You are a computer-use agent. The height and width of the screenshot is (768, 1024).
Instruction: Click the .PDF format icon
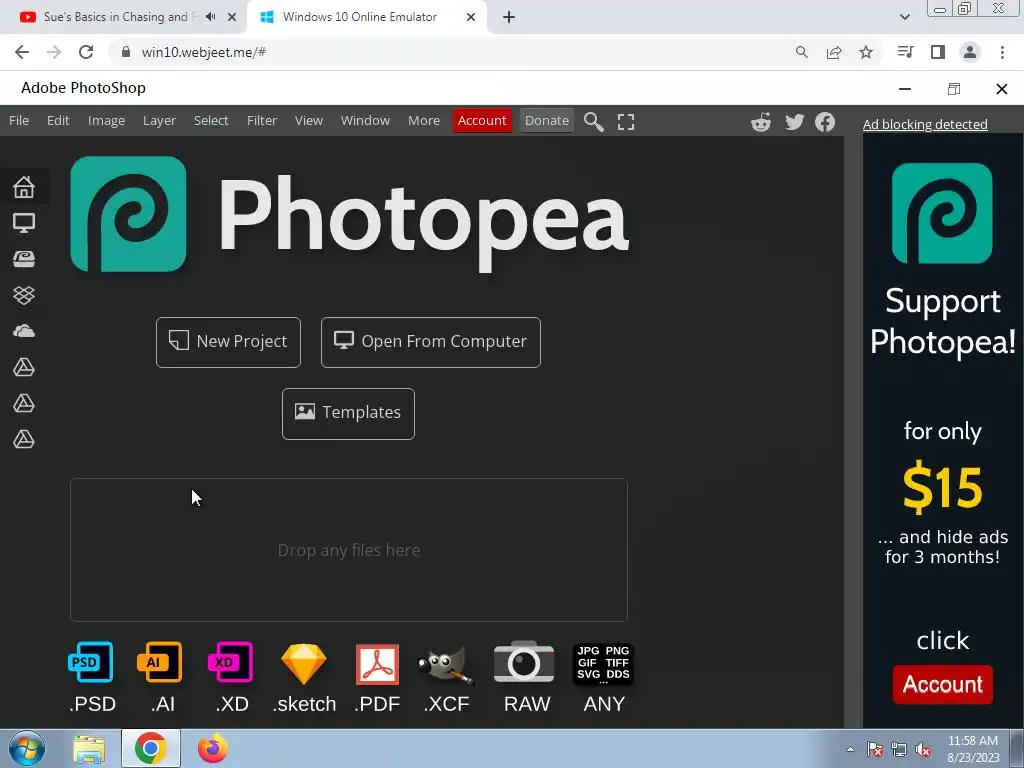(x=377, y=664)
